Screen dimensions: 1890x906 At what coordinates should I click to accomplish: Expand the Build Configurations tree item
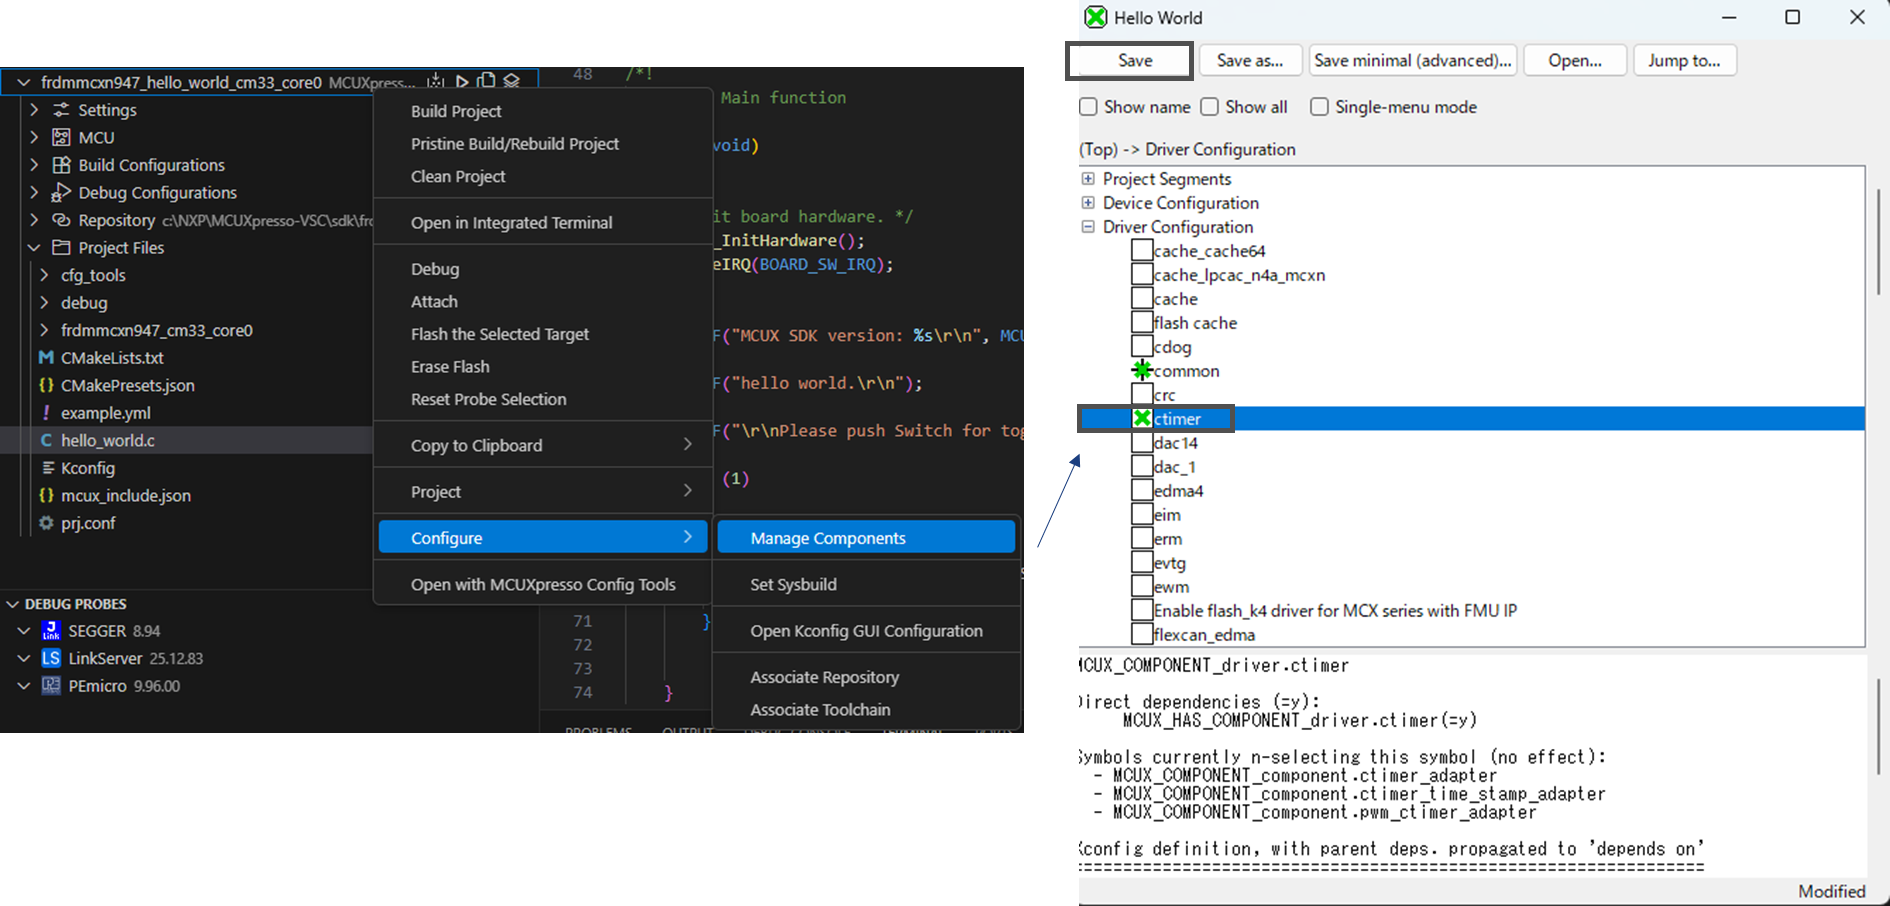pos(34,165)
